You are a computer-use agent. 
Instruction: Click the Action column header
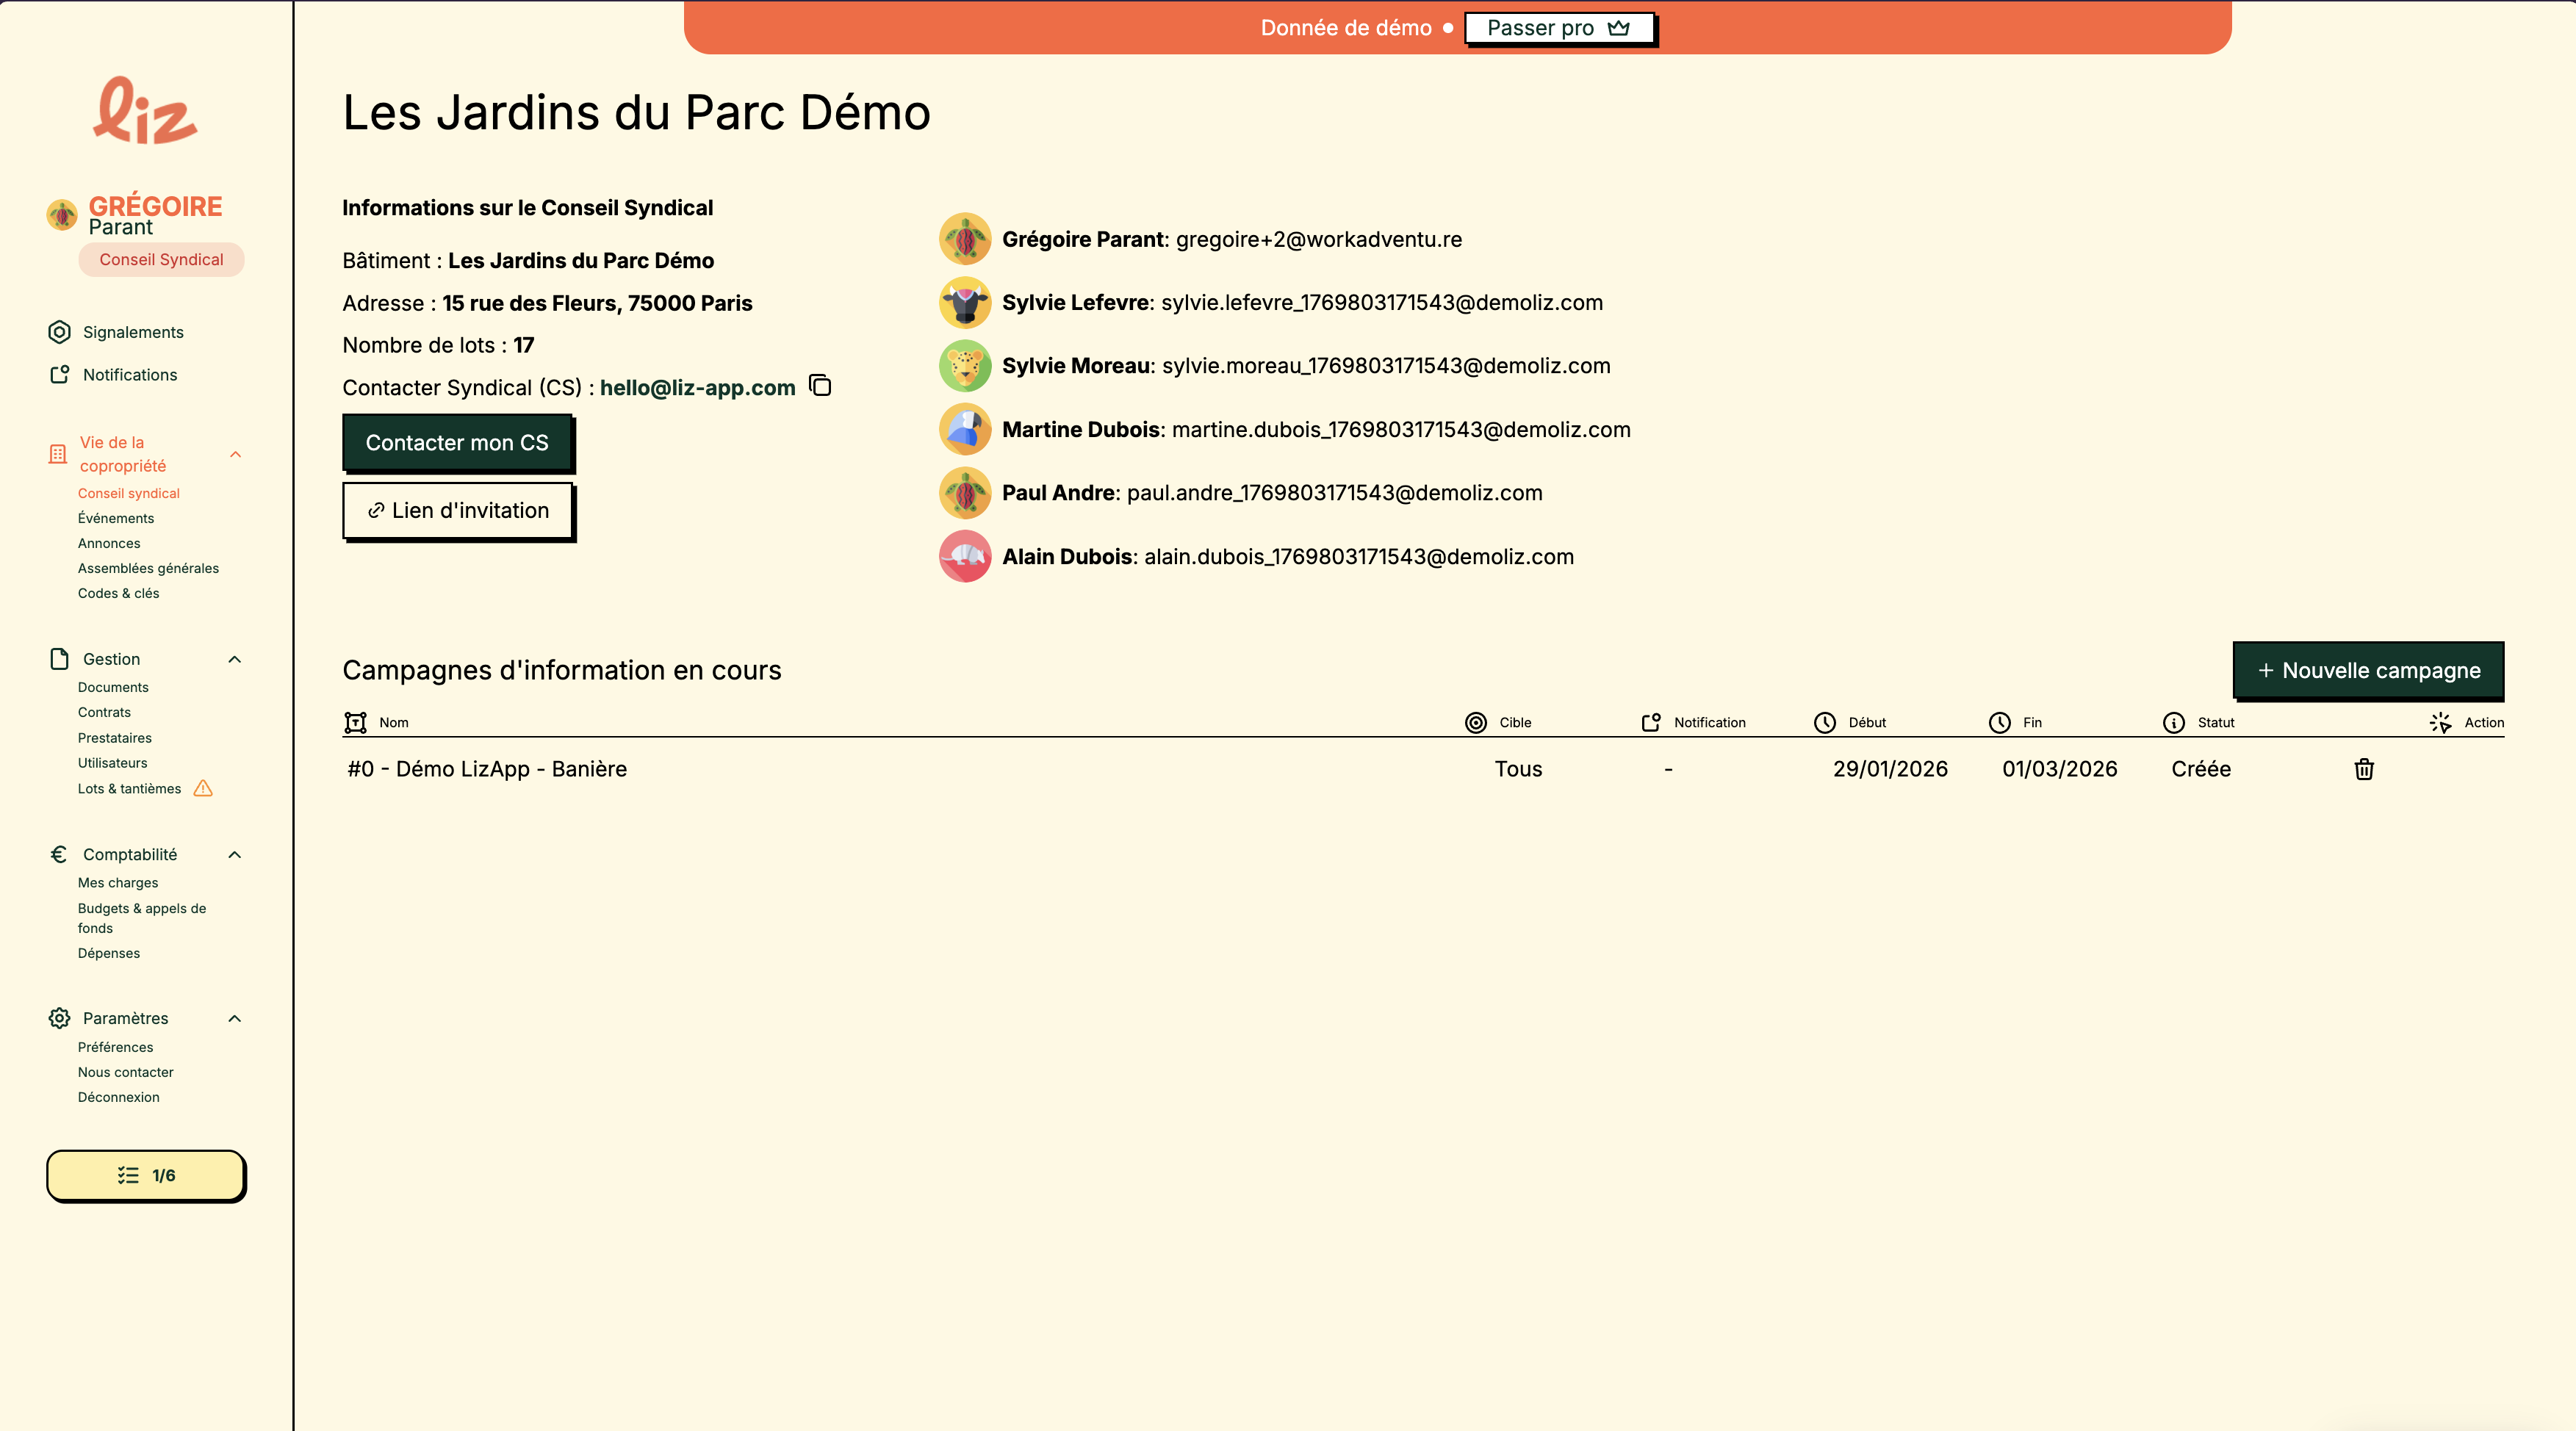[x=2466, y=722]
